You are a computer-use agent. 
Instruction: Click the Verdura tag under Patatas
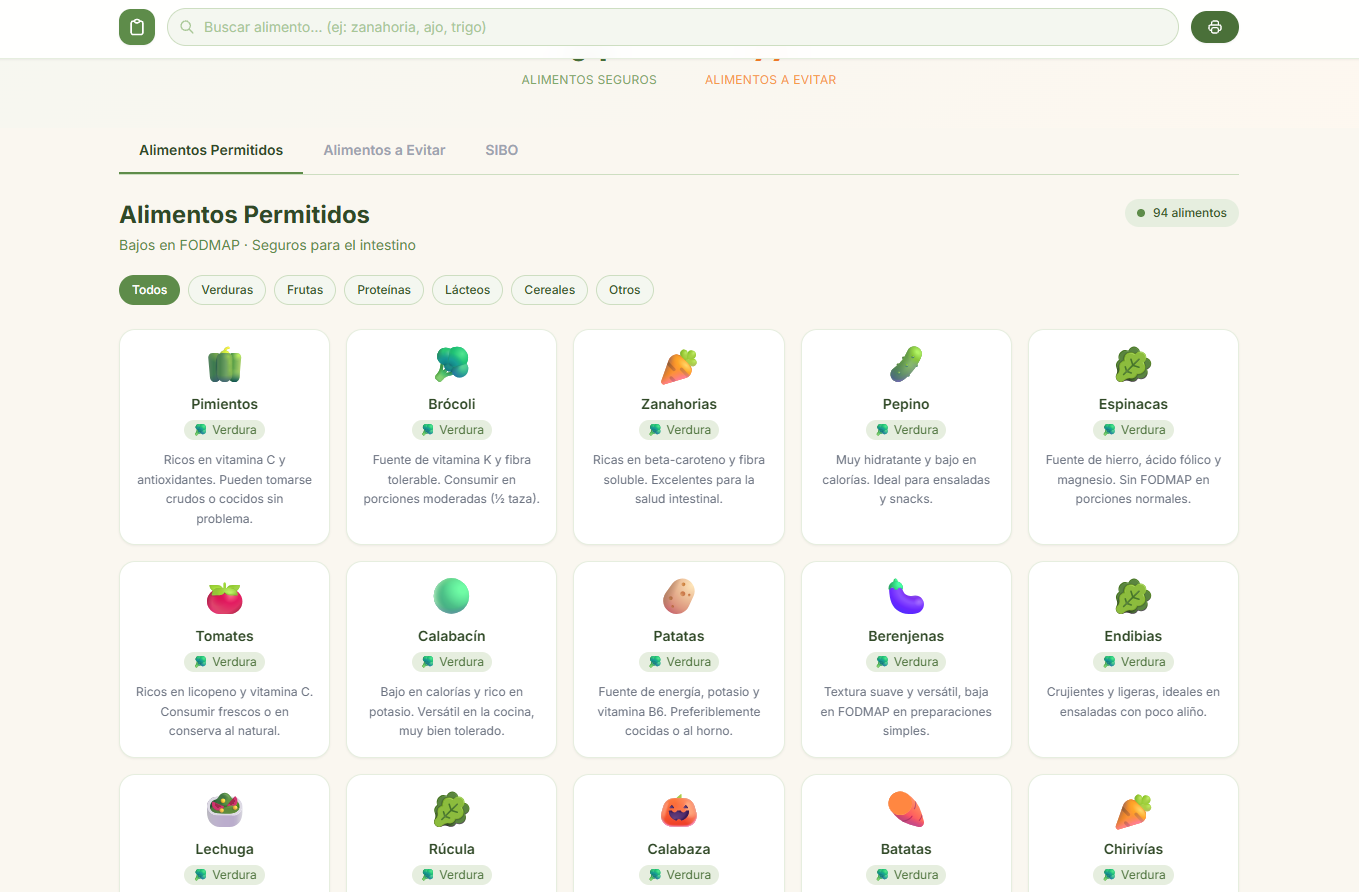point(679,662)
